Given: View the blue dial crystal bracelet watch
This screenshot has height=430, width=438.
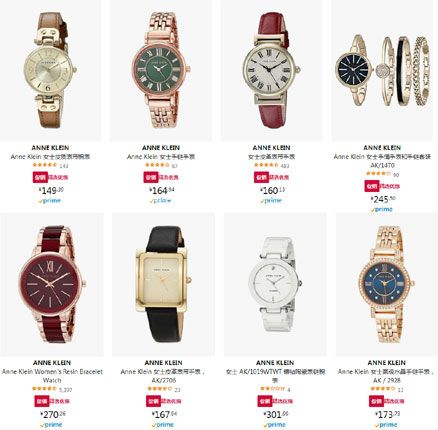Looking at the screenshot, I should click(387, 285).
